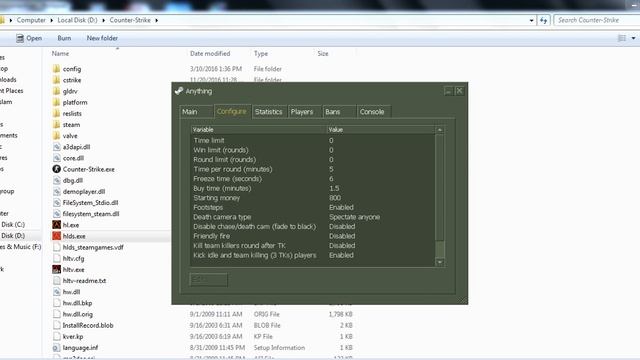
Task: Click the Counter-Strike.exe icon
Action: [56, 169]
